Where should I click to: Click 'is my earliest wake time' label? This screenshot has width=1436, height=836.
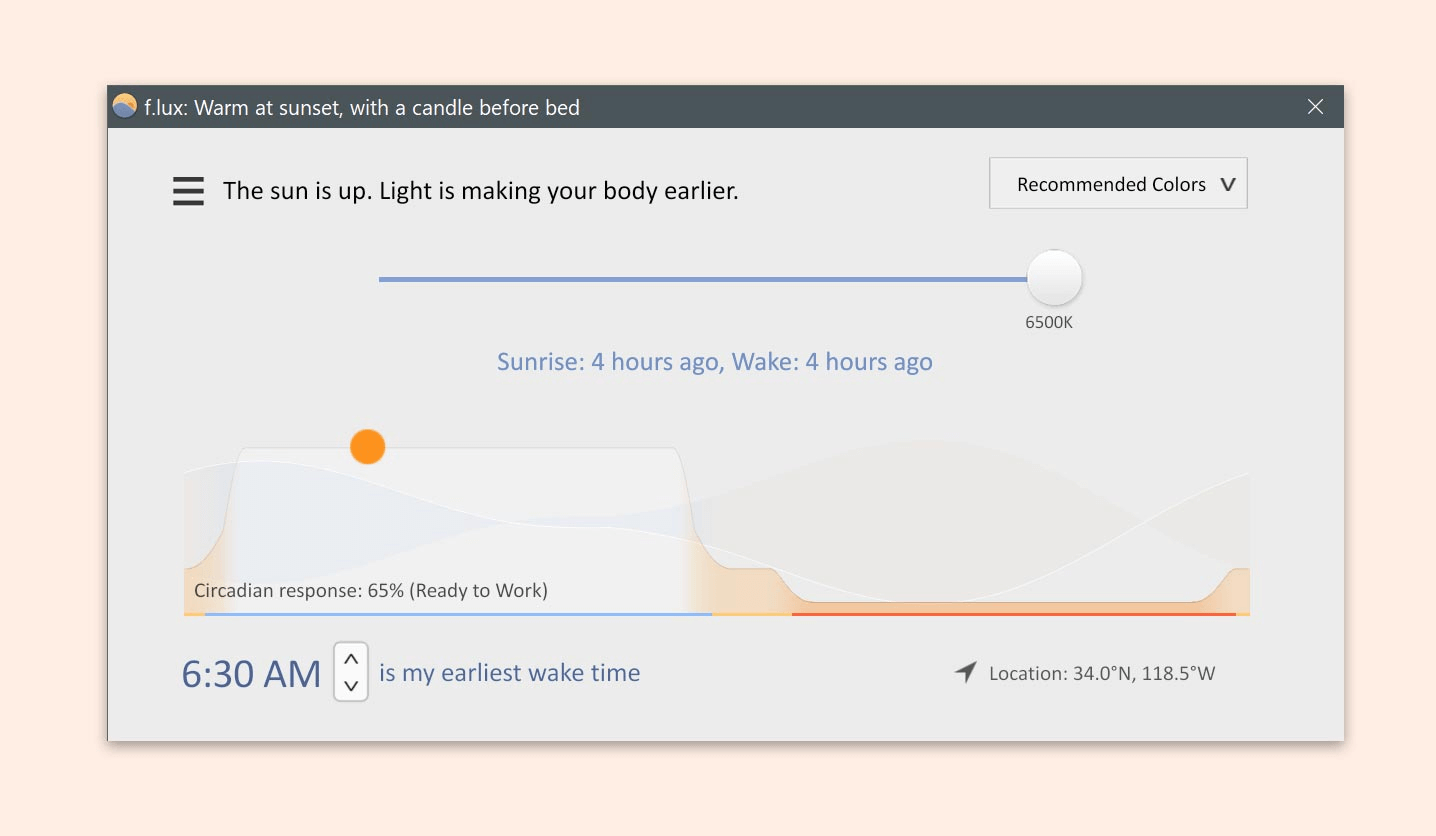509,672
